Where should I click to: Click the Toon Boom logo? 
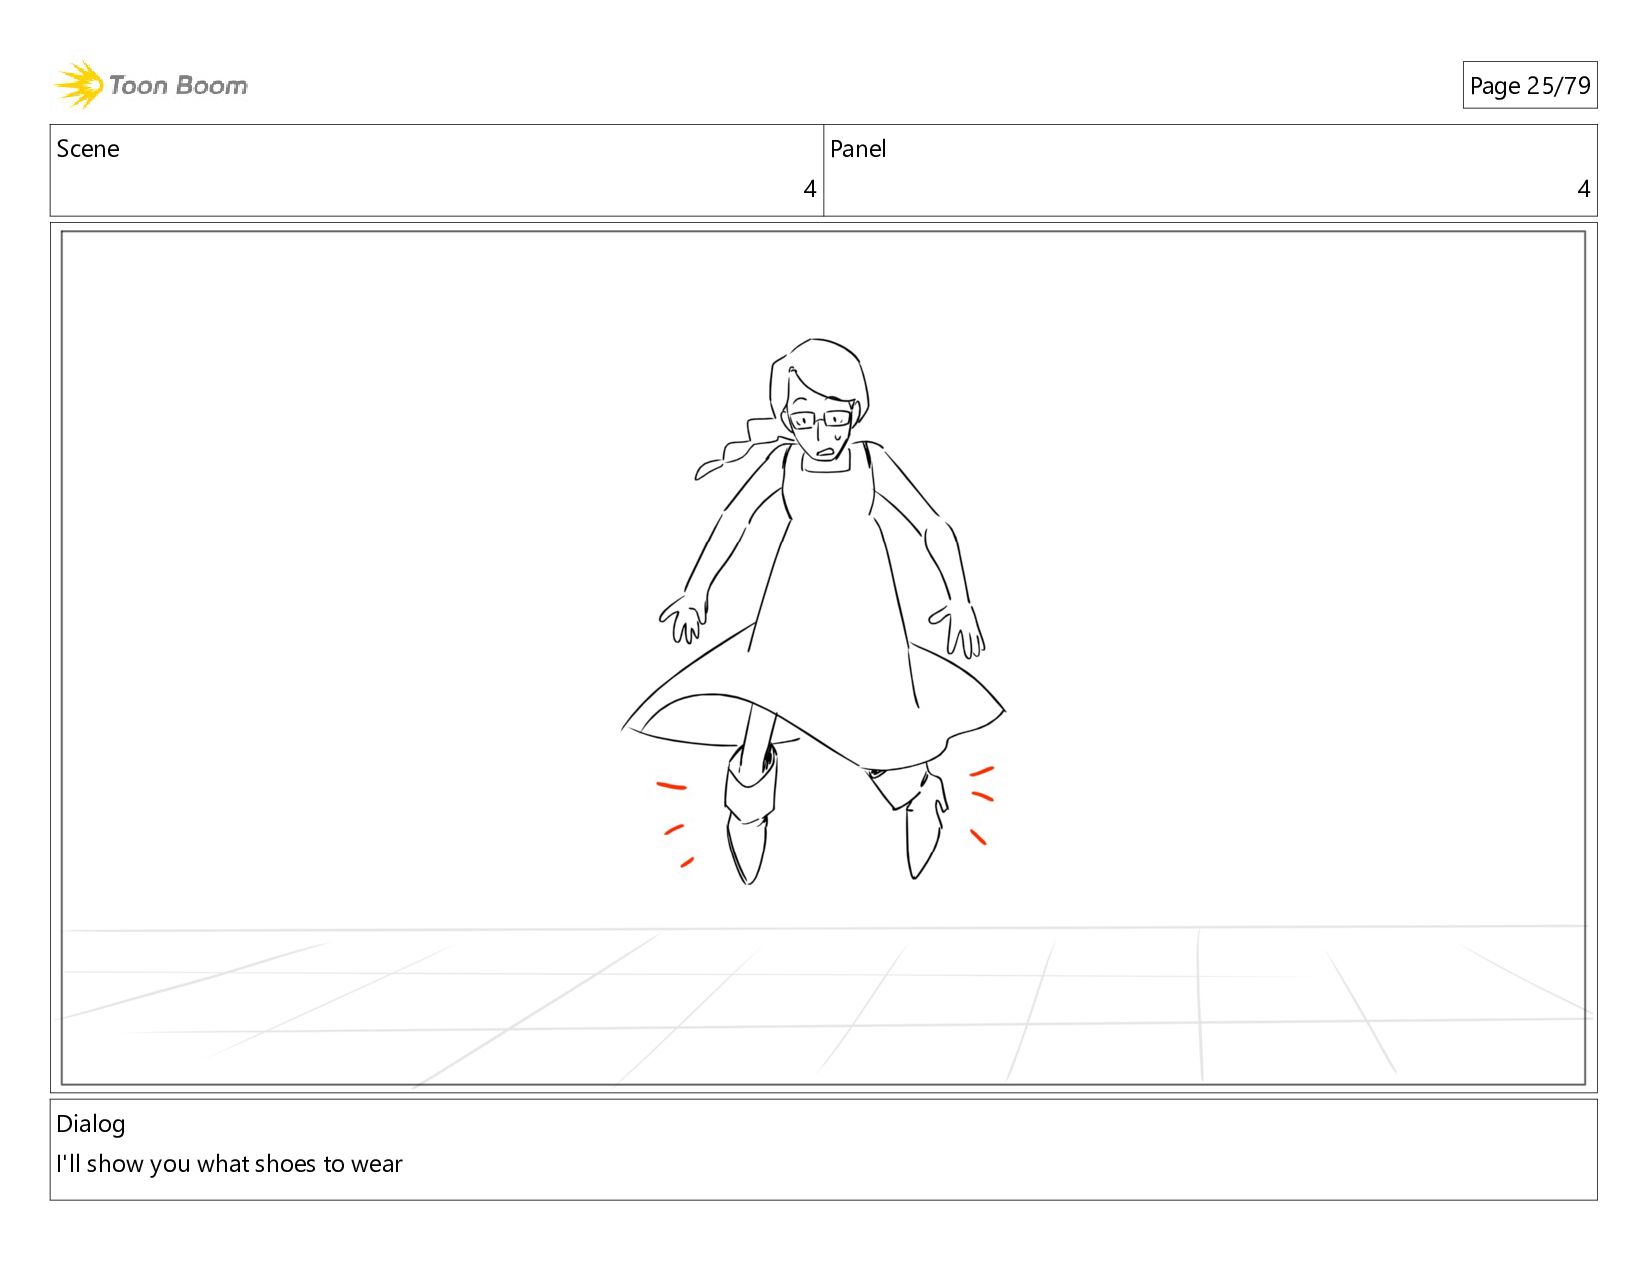click(150, 85)
